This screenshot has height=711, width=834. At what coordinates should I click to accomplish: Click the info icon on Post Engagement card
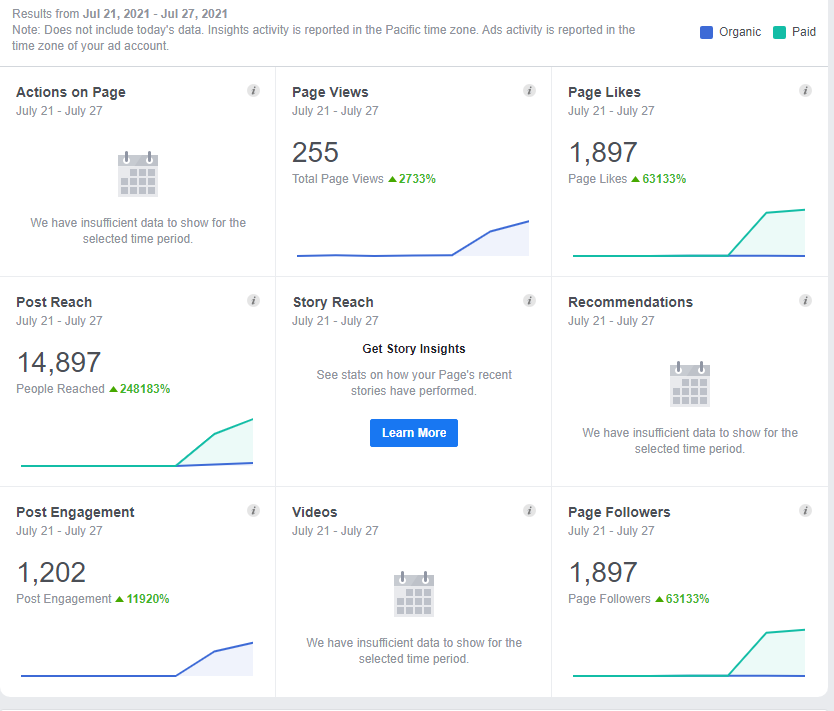[x=253, y=511]
